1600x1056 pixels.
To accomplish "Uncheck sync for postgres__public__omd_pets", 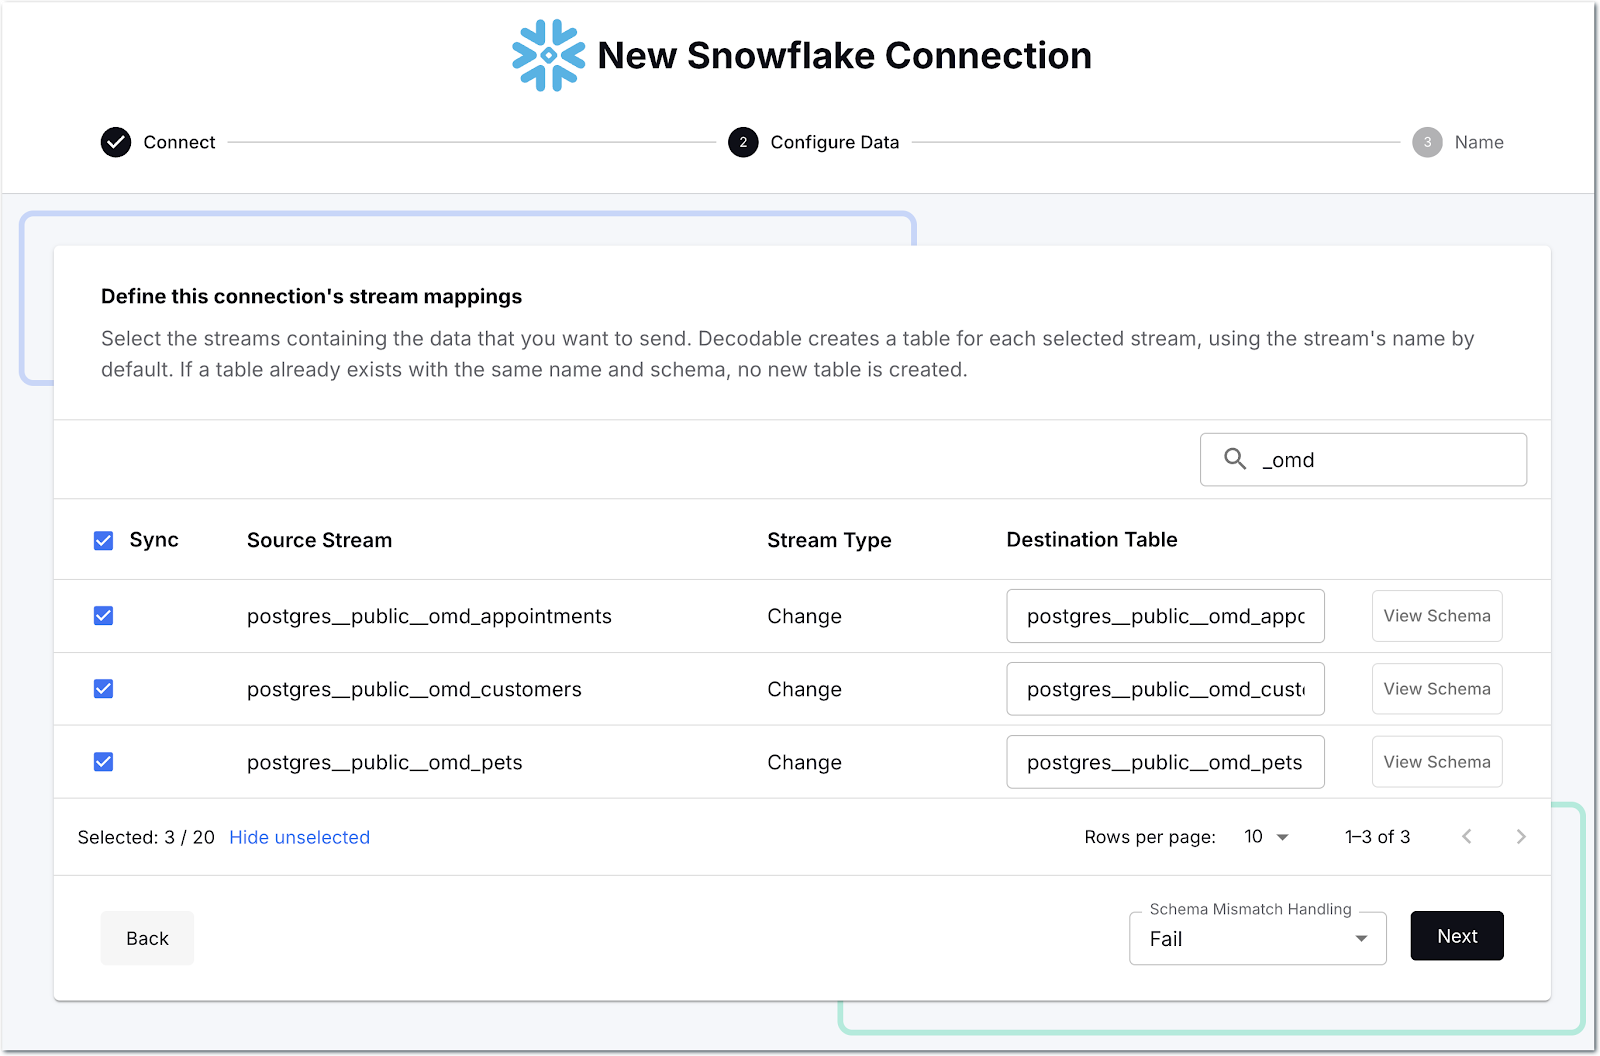I will (104, 762).
